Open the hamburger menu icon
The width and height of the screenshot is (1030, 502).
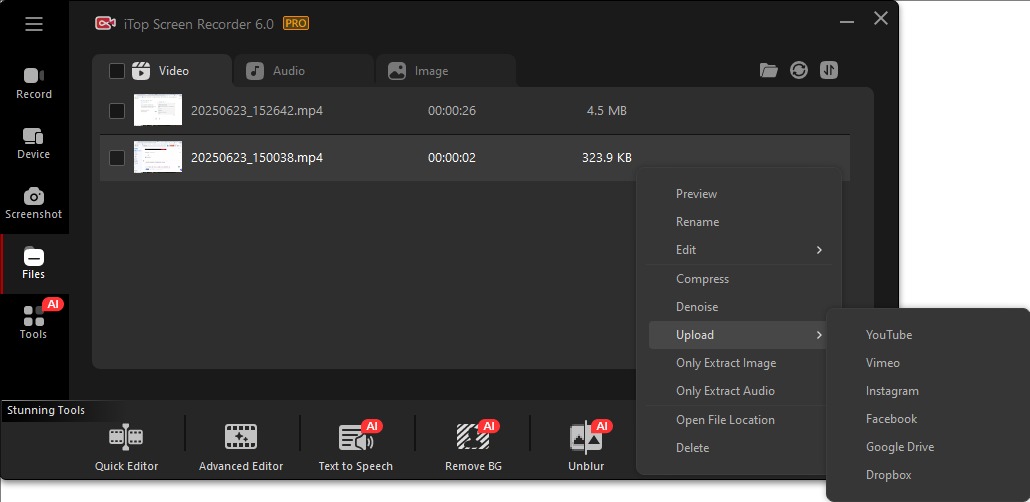[x=34, y=24]
